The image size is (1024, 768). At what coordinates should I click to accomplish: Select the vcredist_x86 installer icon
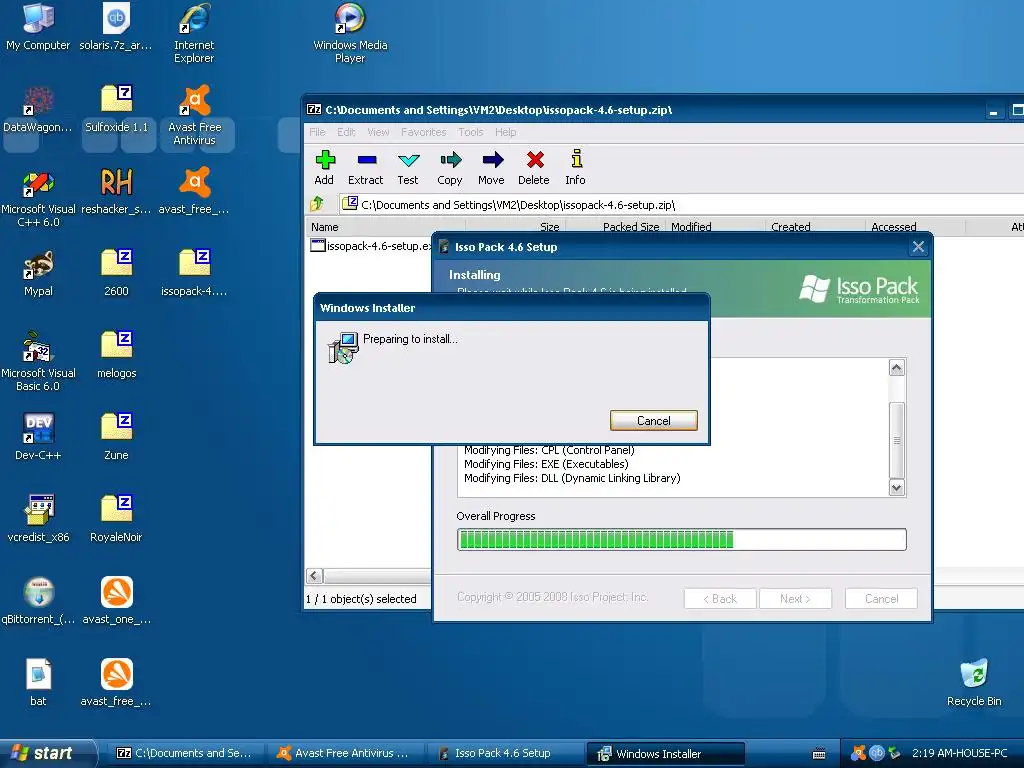[x=38, y=519]
